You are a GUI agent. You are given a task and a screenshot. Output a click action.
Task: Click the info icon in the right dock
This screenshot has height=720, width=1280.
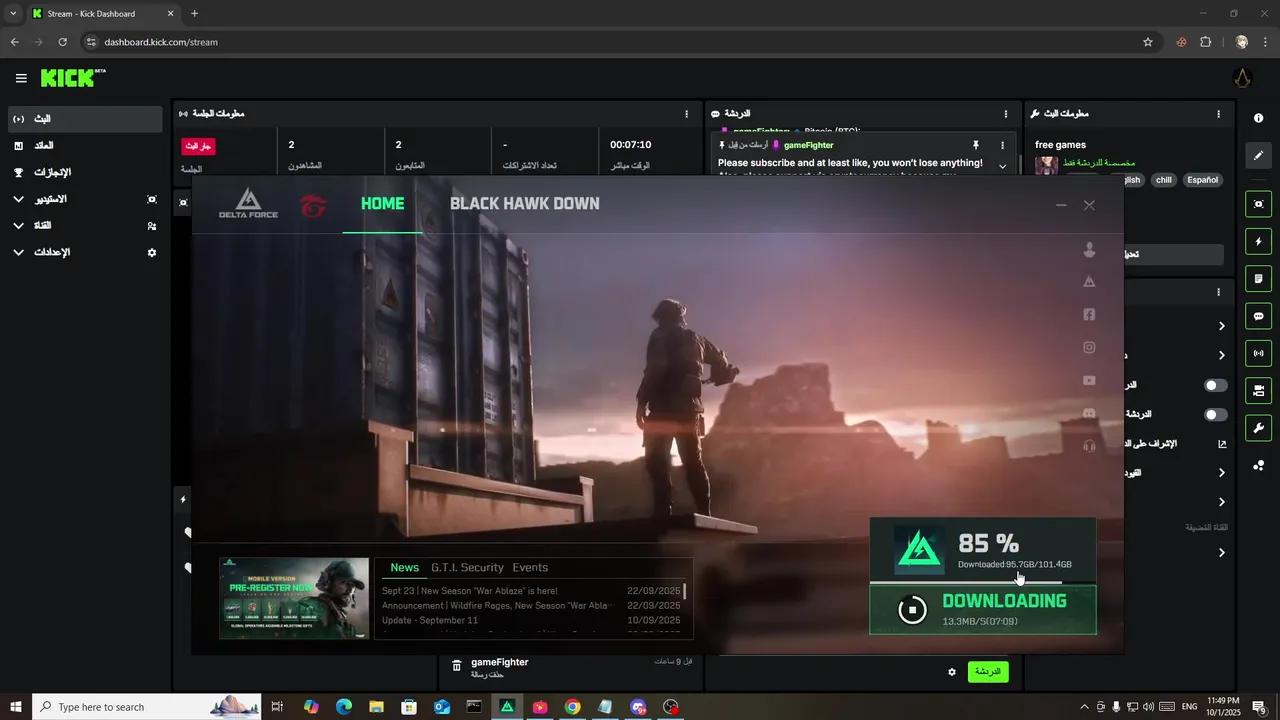[x=1258, y=118]
